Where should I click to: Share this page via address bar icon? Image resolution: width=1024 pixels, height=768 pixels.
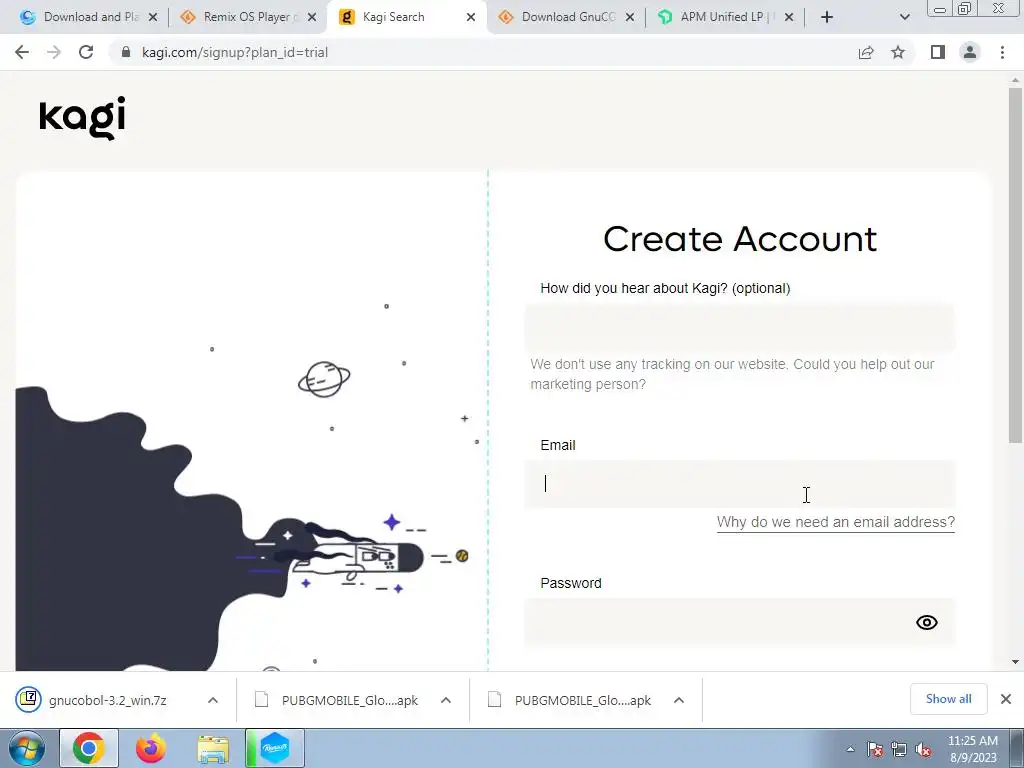tap(866, 52)
